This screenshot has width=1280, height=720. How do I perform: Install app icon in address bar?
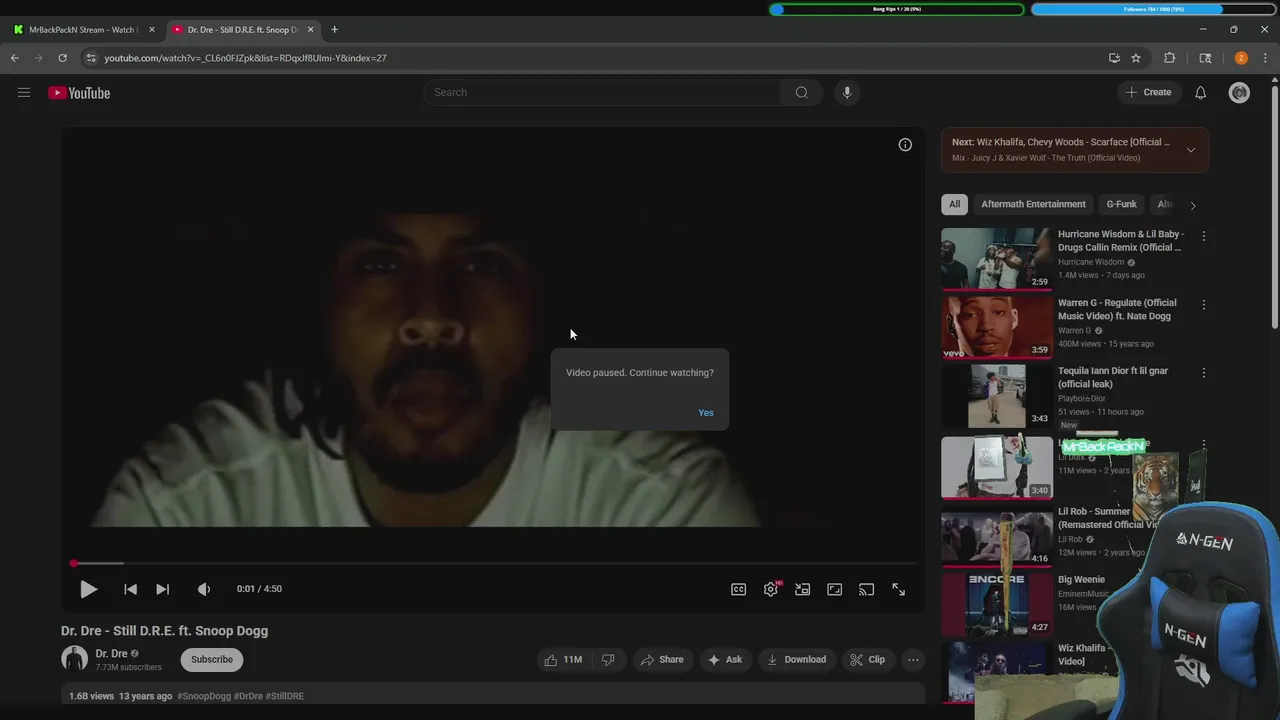tap(1114, 58)
